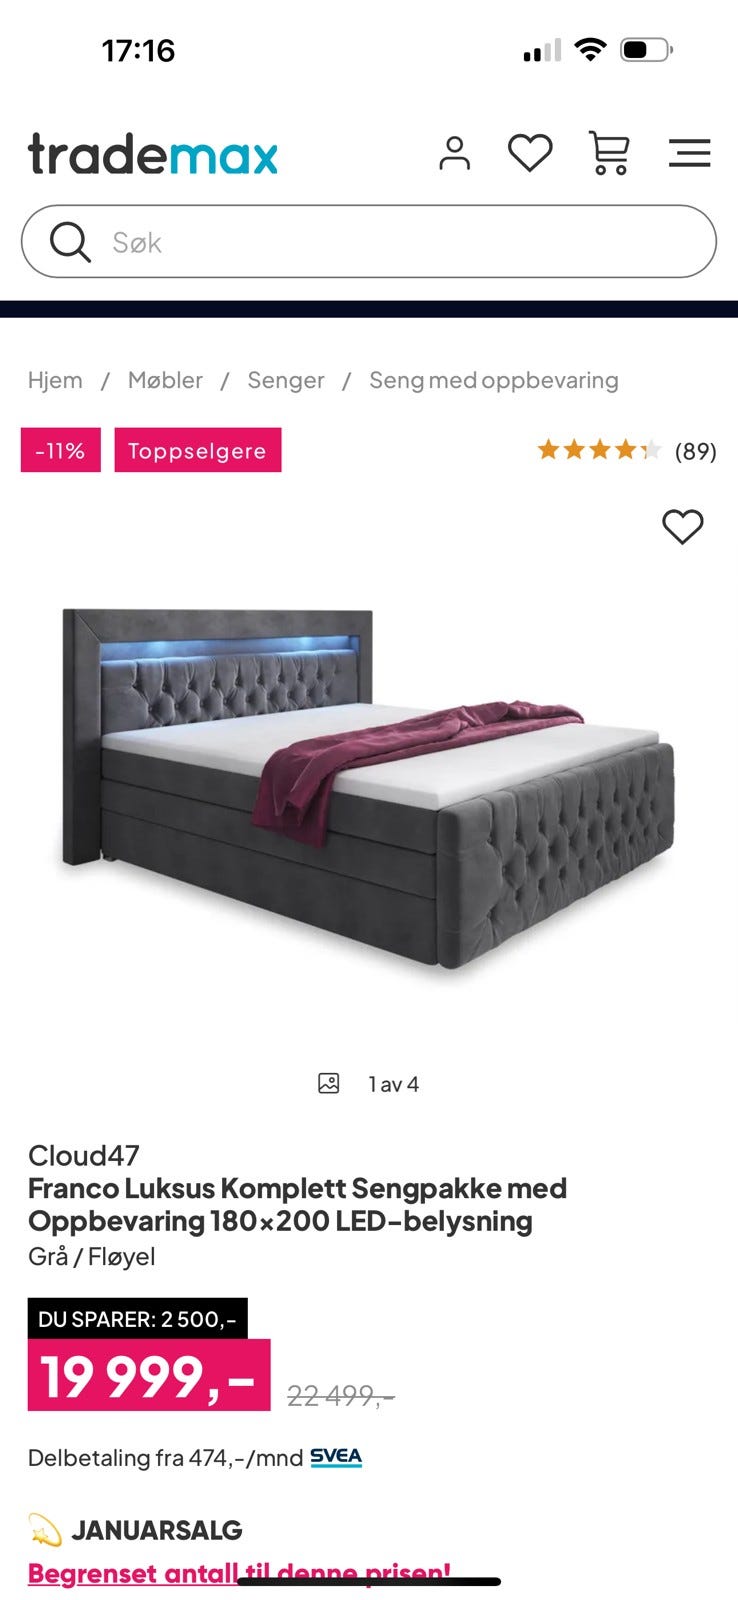
Task: Click the -11% discount badge
Action: 60,450
